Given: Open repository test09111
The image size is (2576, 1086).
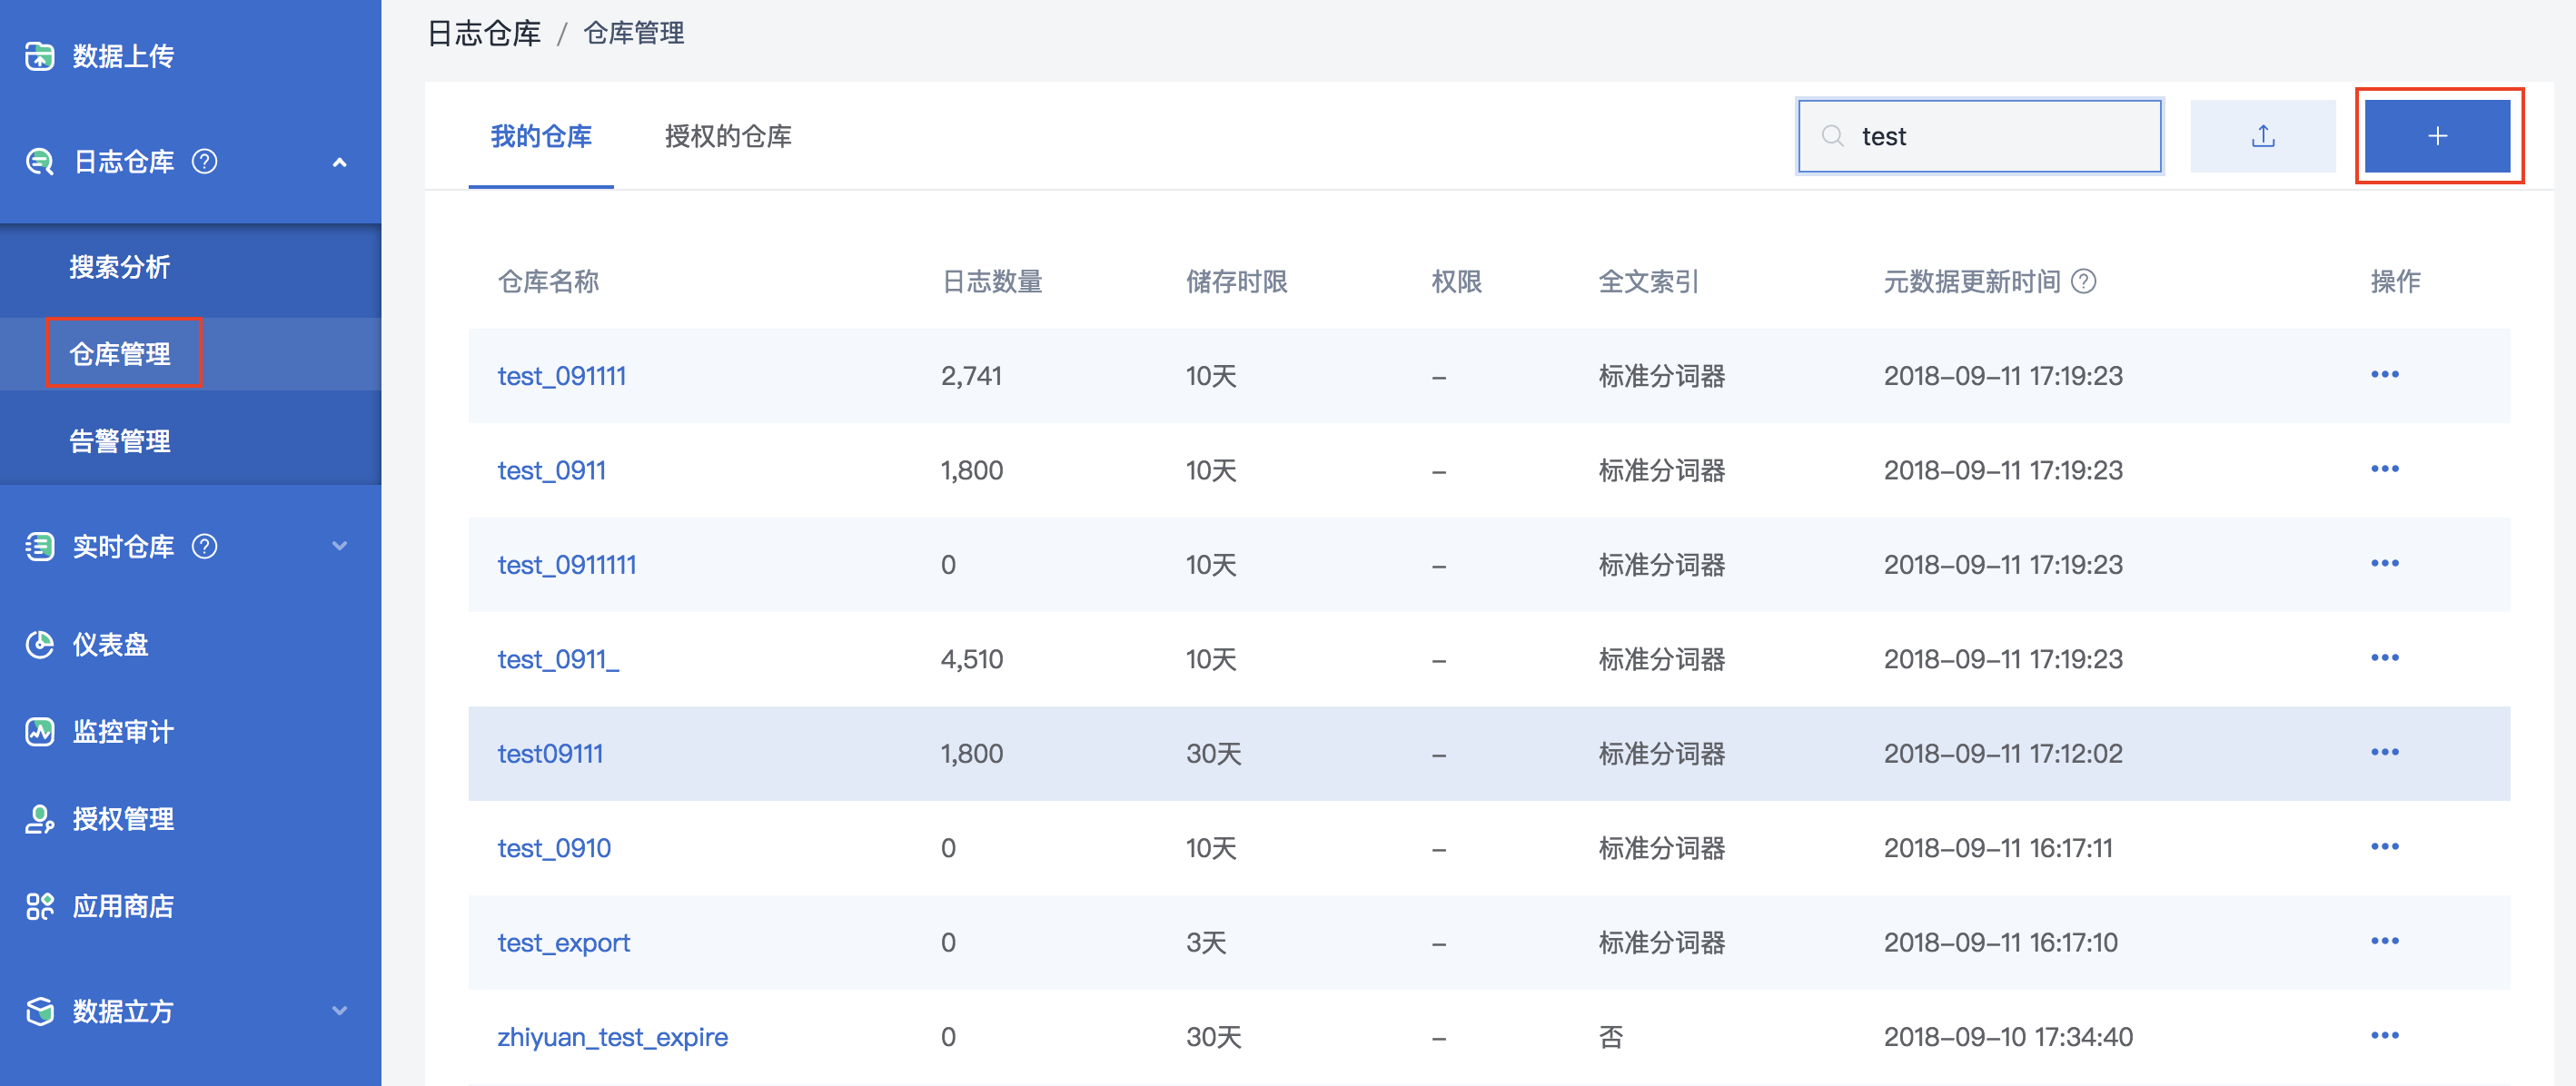Looking at the screenshot, I should (x=550, y=753).
